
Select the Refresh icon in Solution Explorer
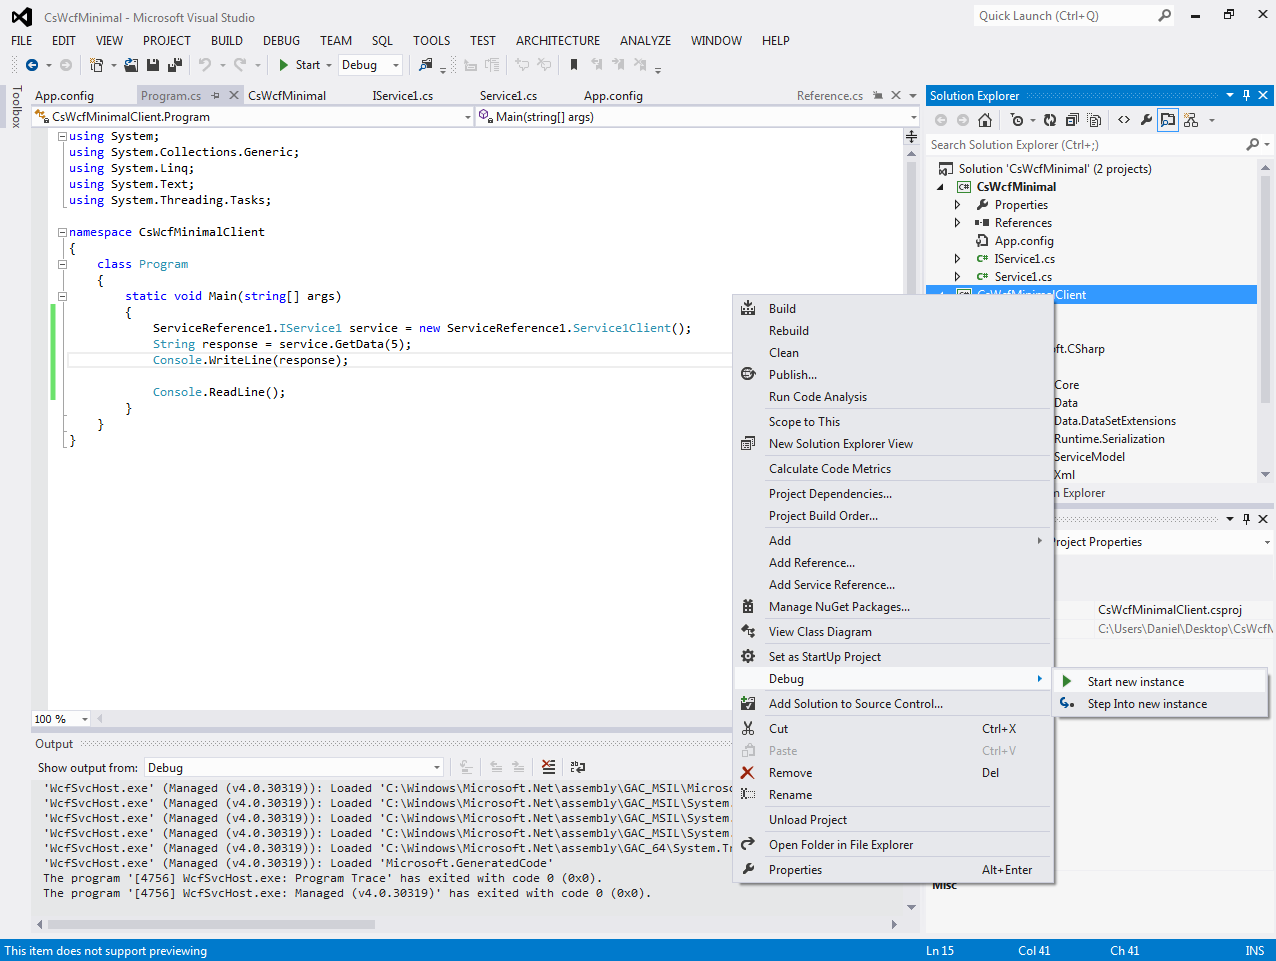coord(1050,120)
